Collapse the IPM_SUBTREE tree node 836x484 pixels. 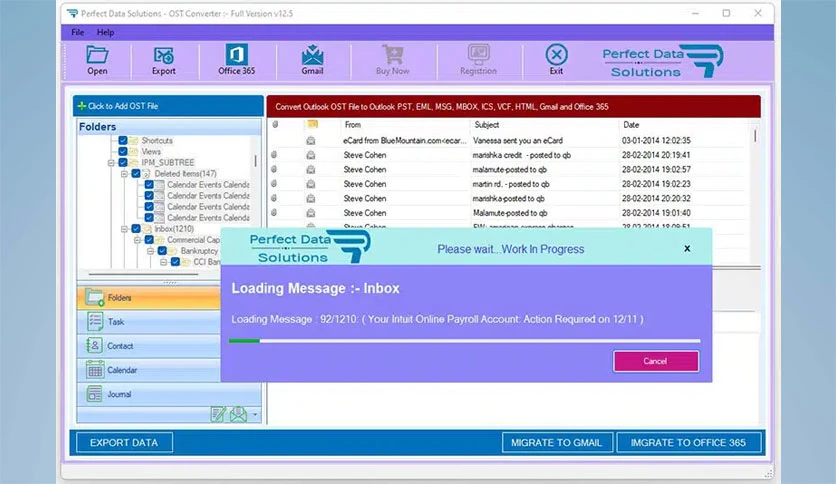point(111,163)
